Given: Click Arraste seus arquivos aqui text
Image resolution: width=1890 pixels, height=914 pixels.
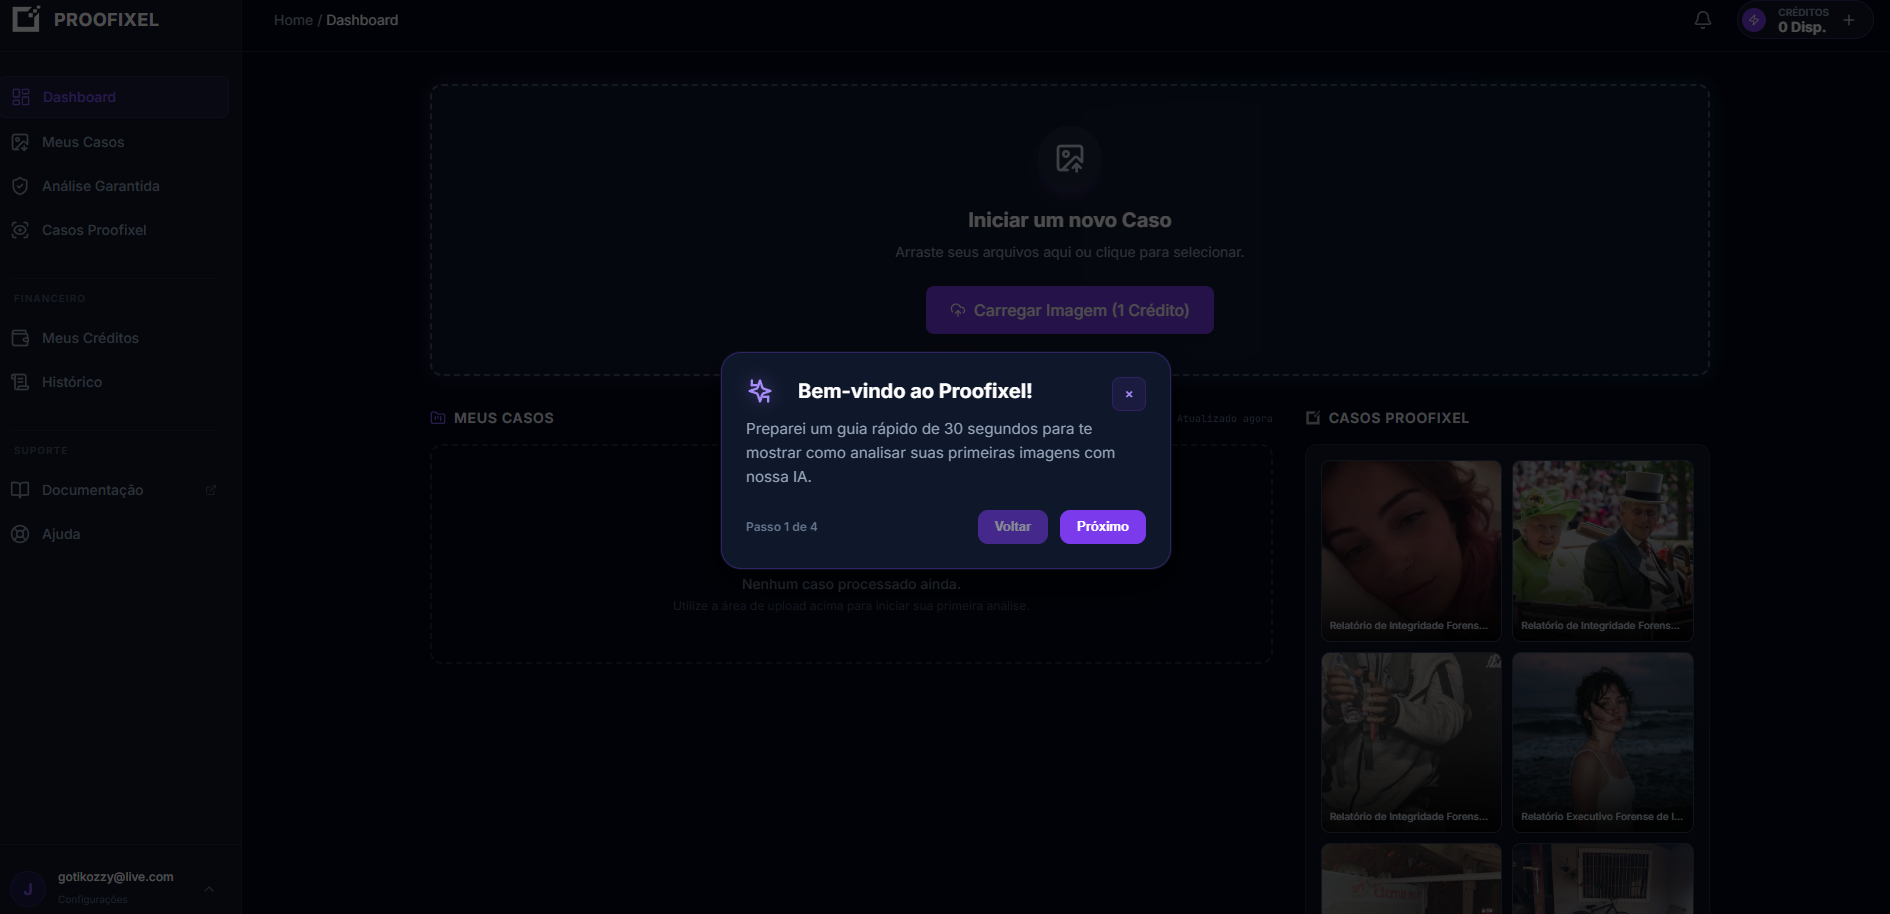Looking at the screenshot, I should pos(1070,252).
